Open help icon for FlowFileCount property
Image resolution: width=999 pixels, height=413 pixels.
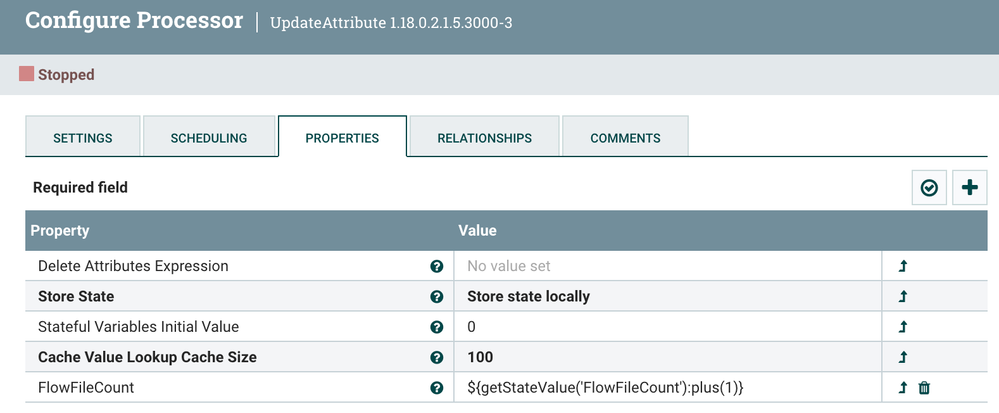[437, 388]
